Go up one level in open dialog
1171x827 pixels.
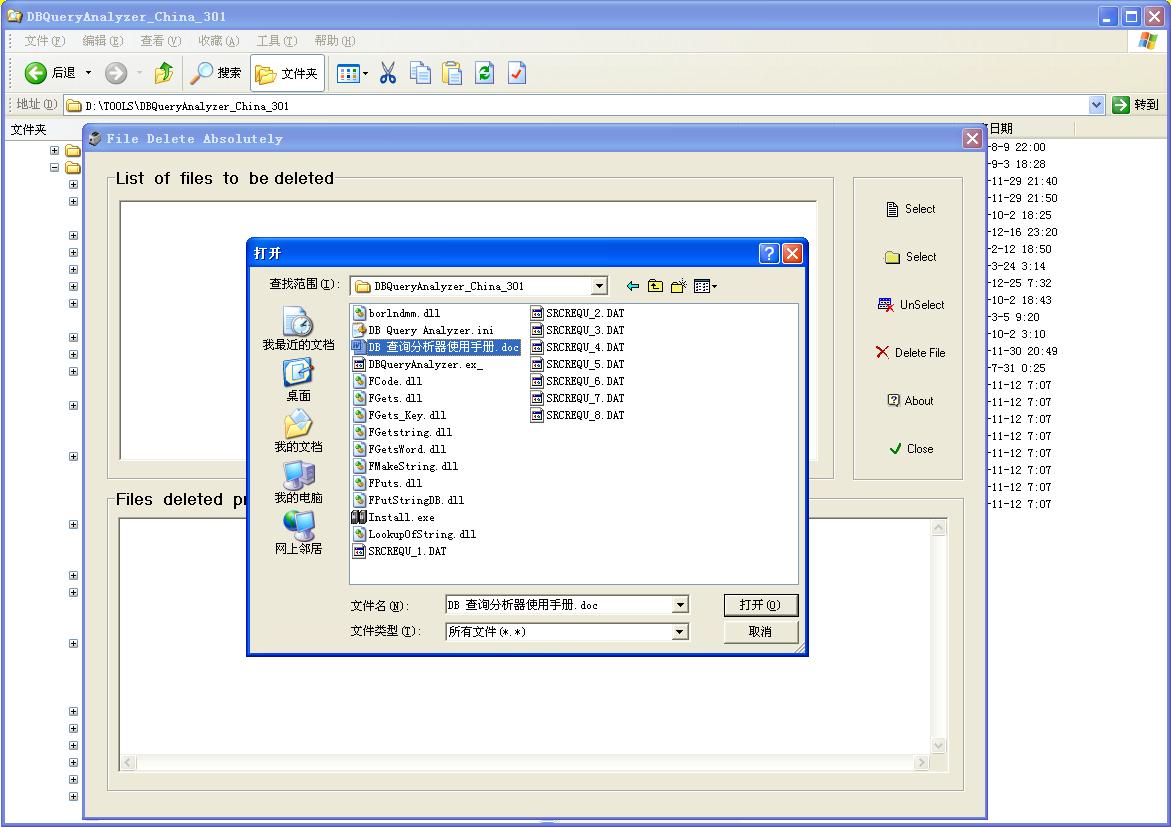click(x=655, y=286)
